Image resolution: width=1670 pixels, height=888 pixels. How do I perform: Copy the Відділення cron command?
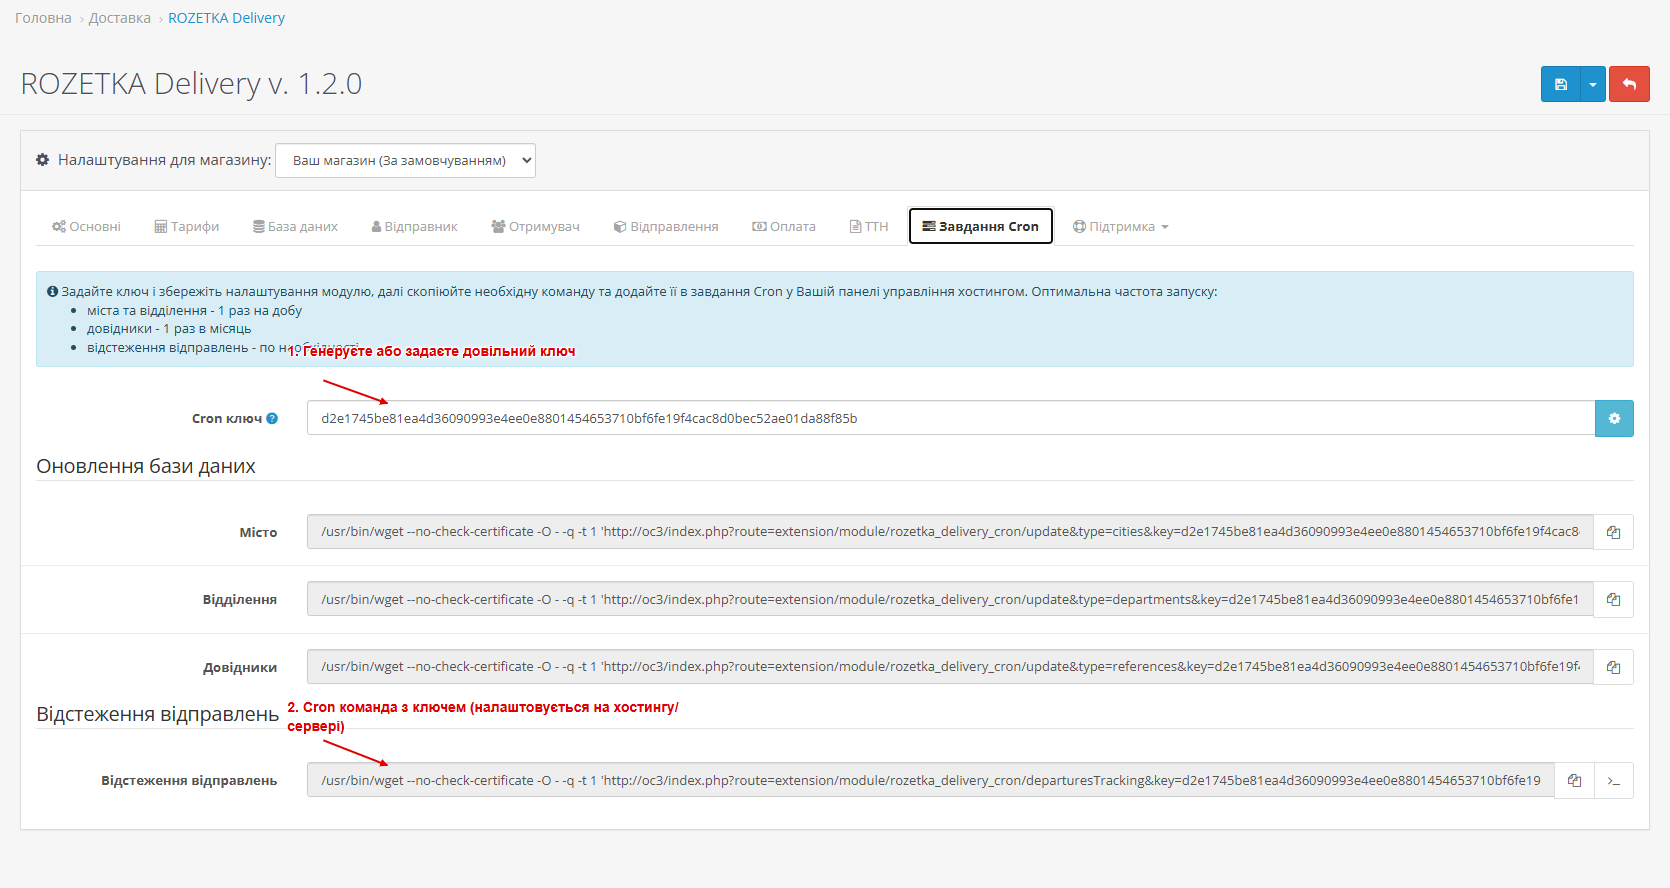[1613, 599]
